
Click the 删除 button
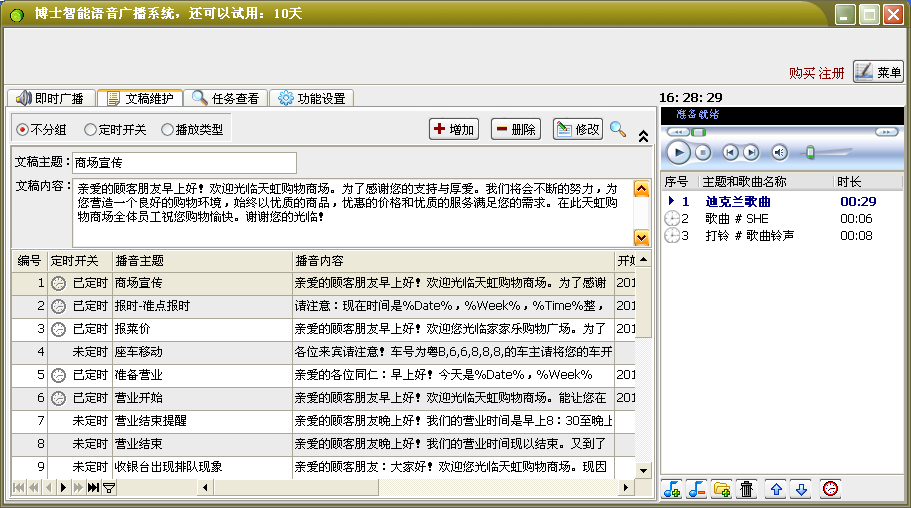click(x=516, y=129)
